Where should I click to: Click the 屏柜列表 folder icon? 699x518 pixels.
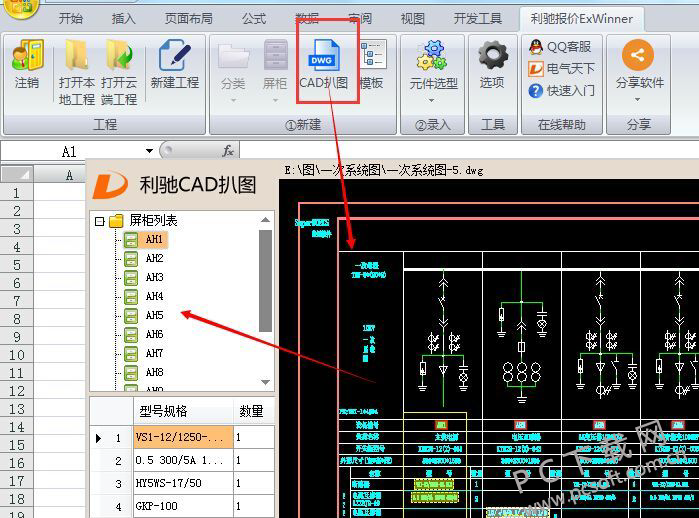point(116,221)
